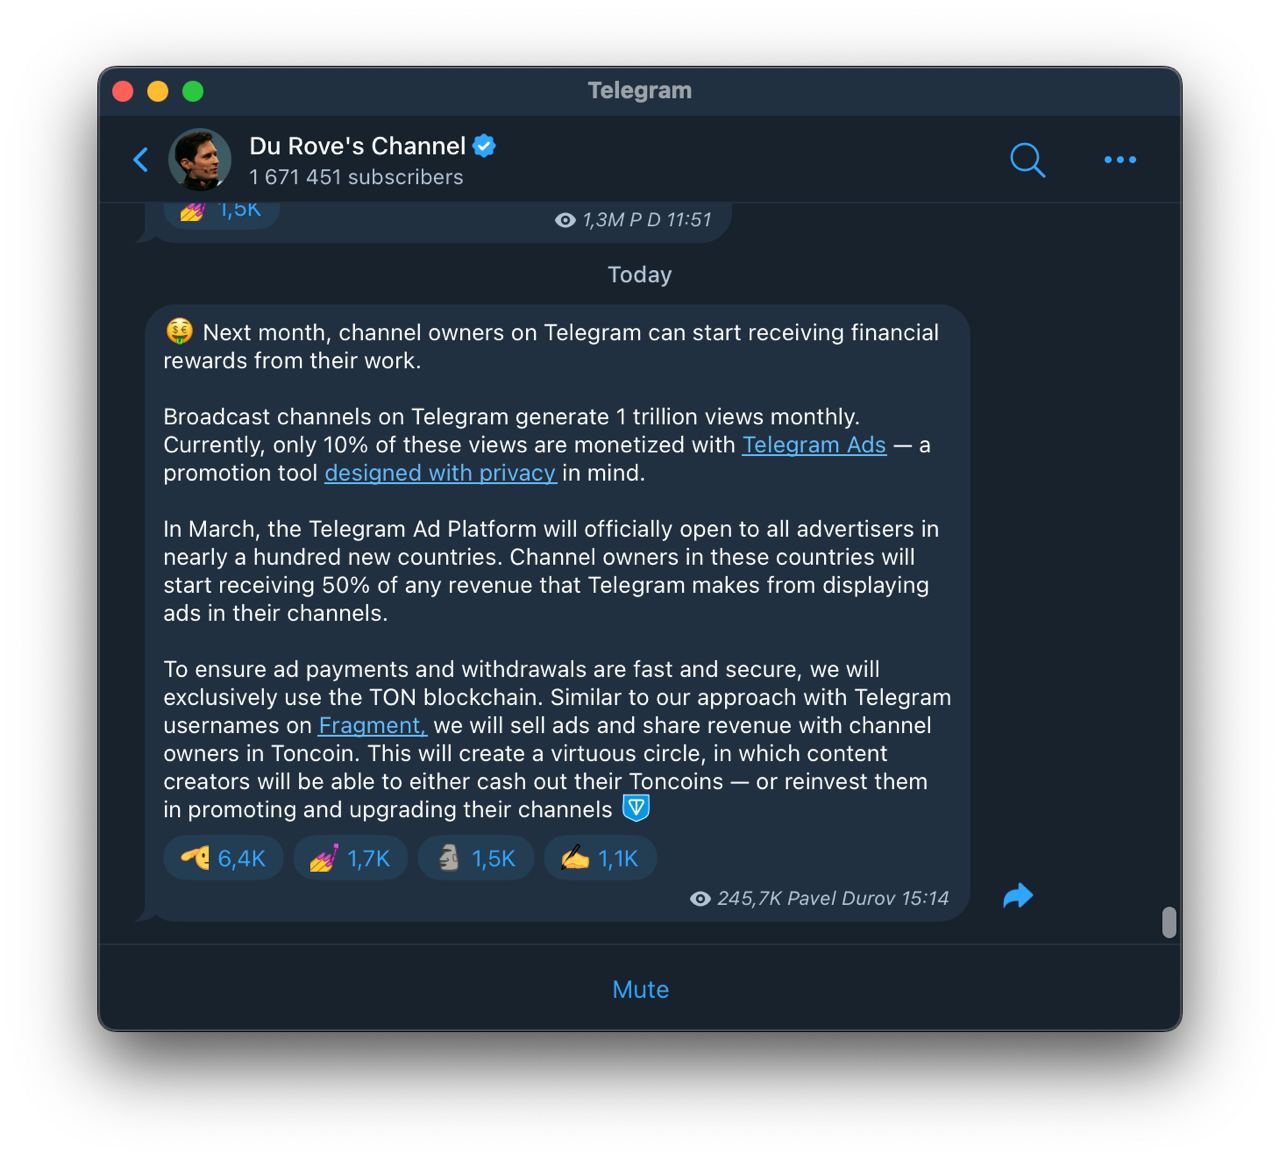
Task: Open the Fragment link
Action: coord(372,725)
